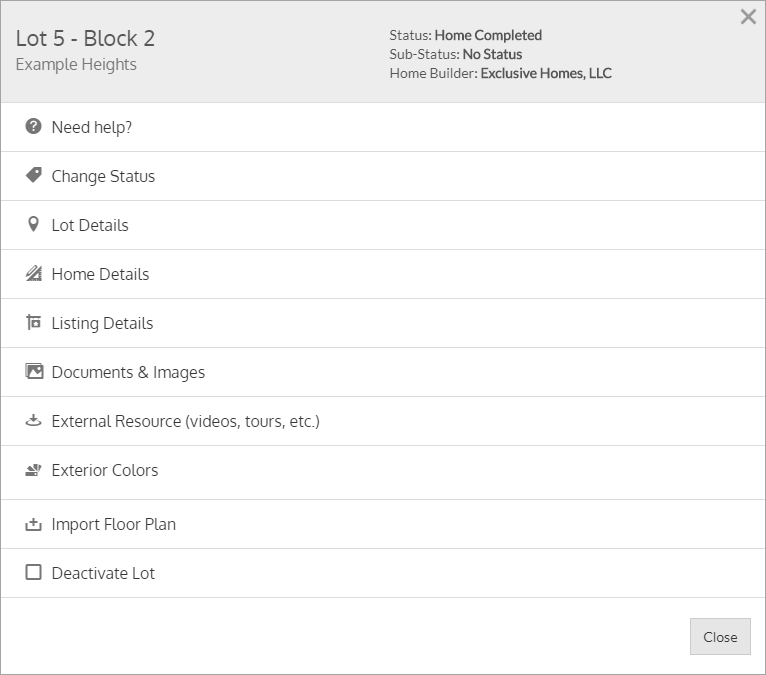Click the Import Floor Plan upload icon
This screenshot has height=675, width=766.
[34, 524]
